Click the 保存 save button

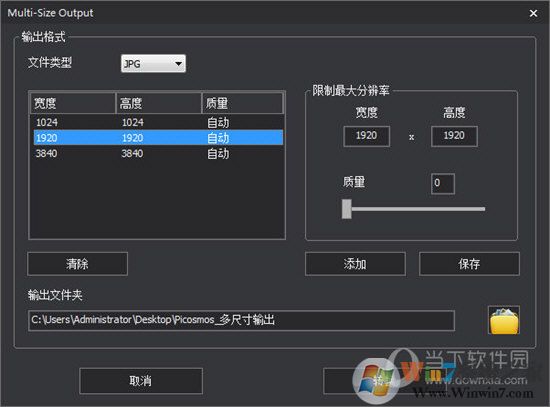pyautogui.click(x=469, y=264)
